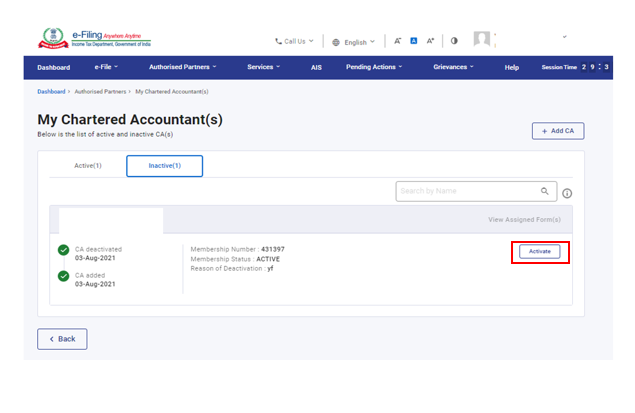Click the info icon beside search
The width and height of the screenshot is (635, 413).
[x=567, y=193]
